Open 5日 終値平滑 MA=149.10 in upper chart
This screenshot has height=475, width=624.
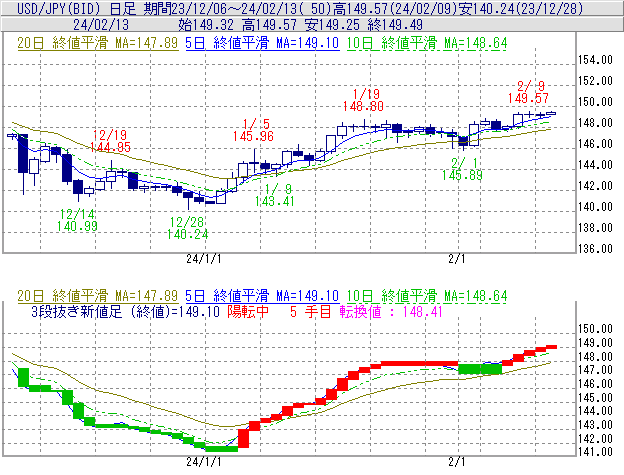pos(262,43)
